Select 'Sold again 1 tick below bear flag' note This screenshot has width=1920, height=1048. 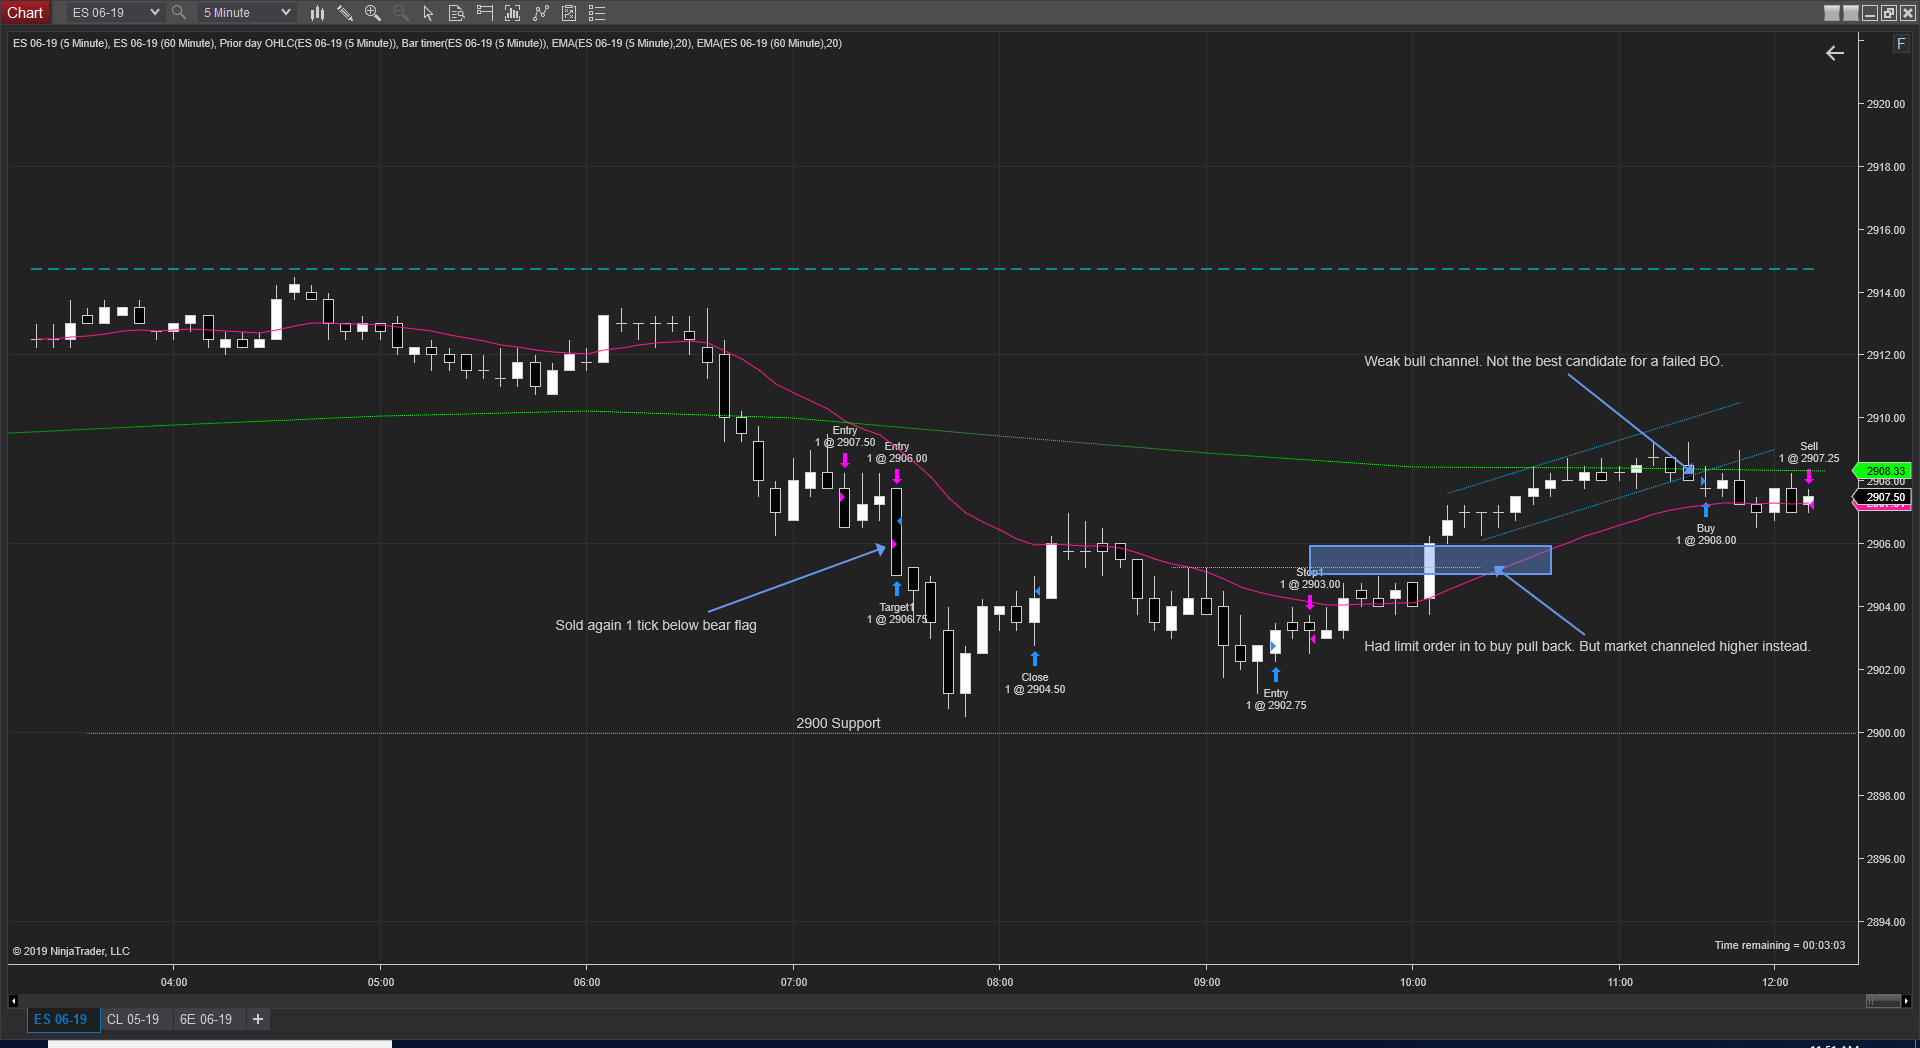(656, 625)
